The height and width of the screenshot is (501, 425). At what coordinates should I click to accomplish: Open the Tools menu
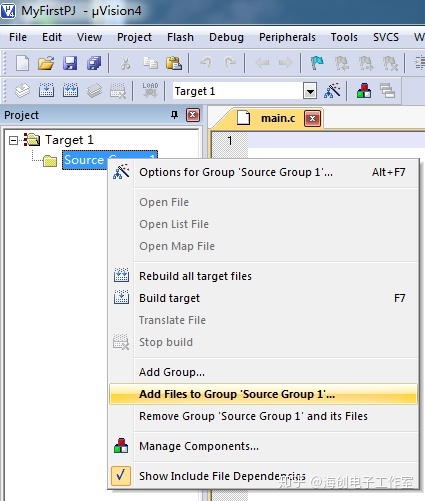point(344,37)
